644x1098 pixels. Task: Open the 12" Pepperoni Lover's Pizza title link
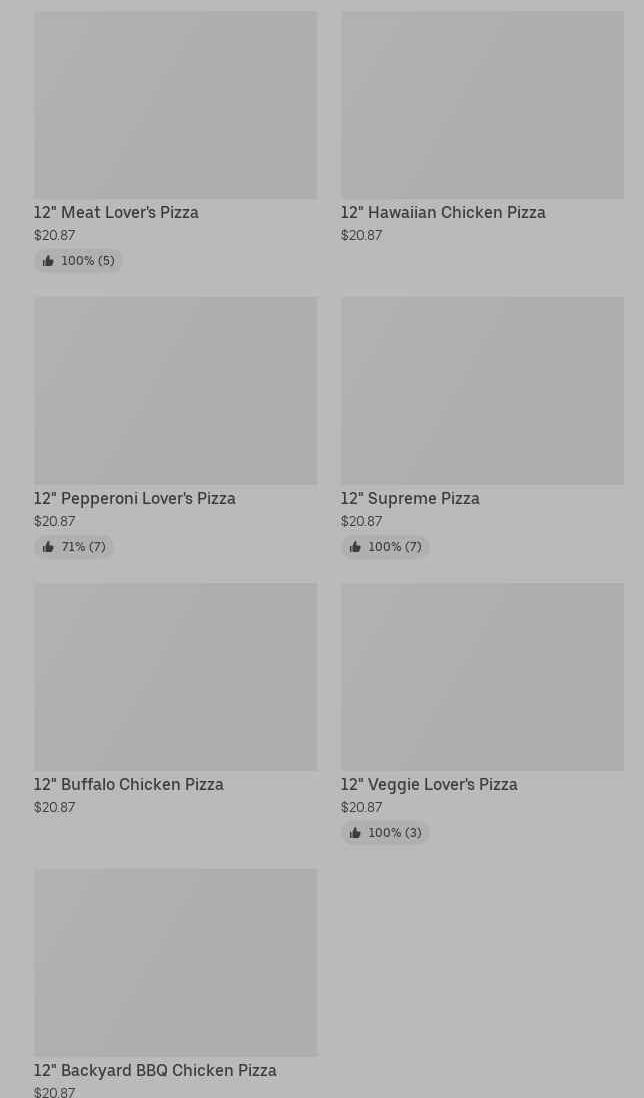(135, 498)
